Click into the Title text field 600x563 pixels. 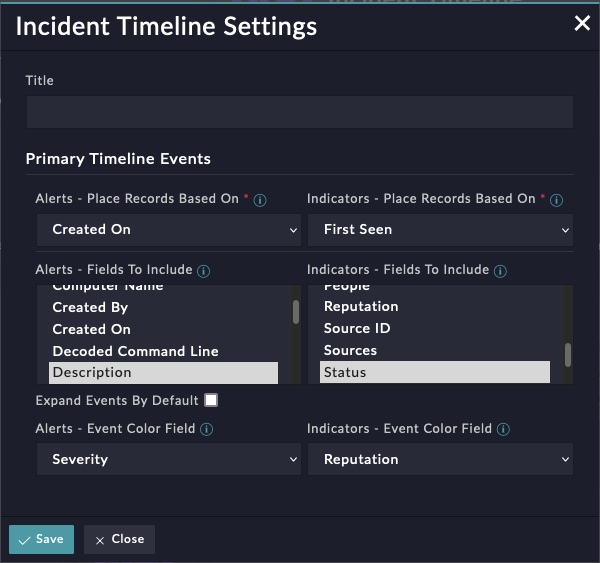coord(299,112)
